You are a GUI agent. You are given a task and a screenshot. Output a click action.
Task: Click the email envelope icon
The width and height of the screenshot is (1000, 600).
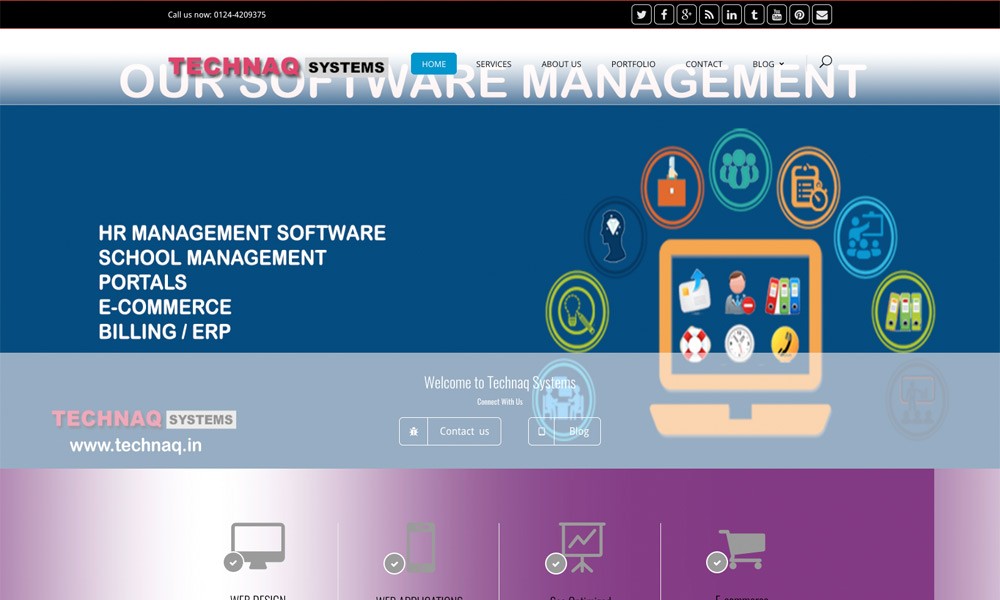[x=822, y=14]
